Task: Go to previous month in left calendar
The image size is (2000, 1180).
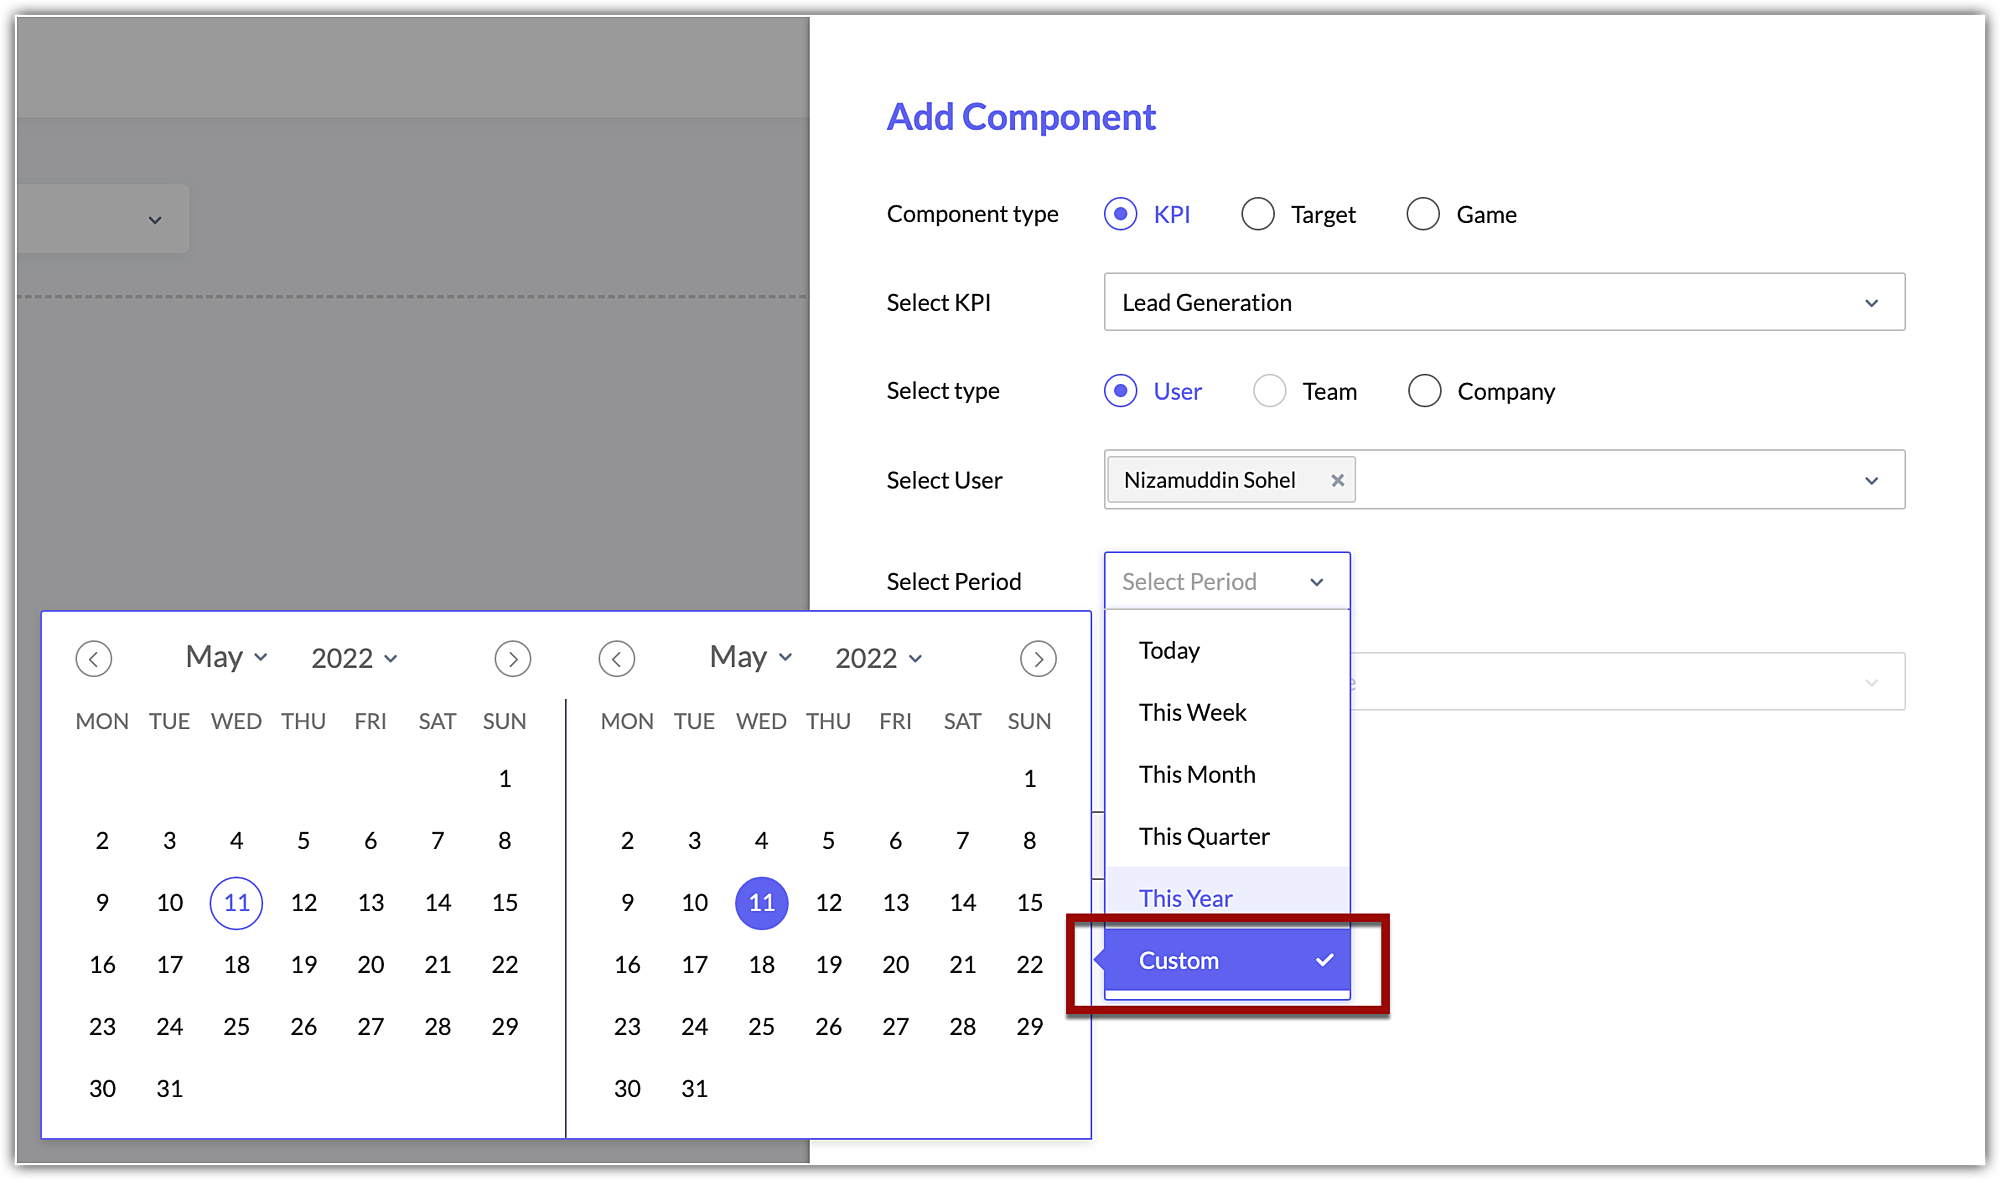Action: pos(94,659)
